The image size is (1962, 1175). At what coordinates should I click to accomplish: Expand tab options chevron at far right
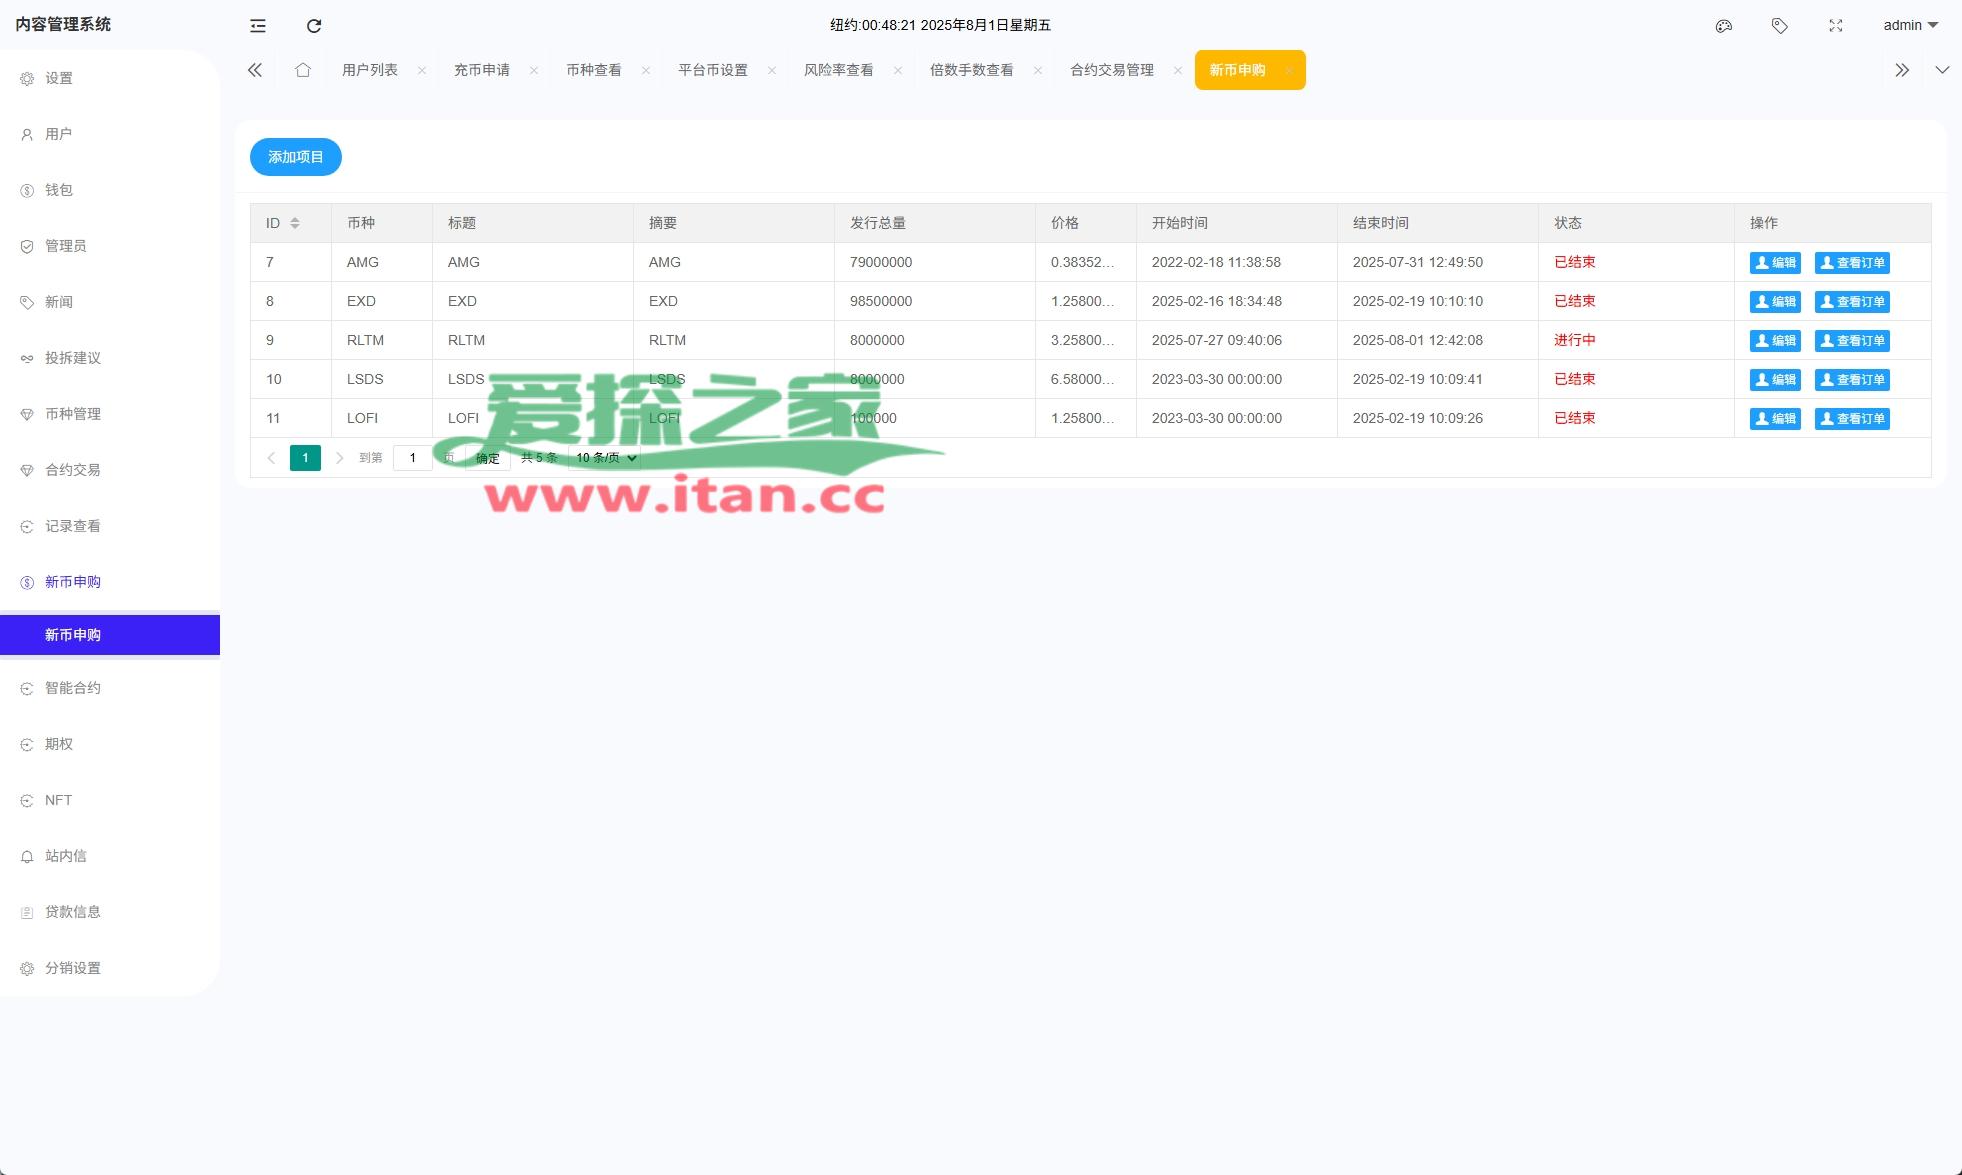tap(1941, 70)
